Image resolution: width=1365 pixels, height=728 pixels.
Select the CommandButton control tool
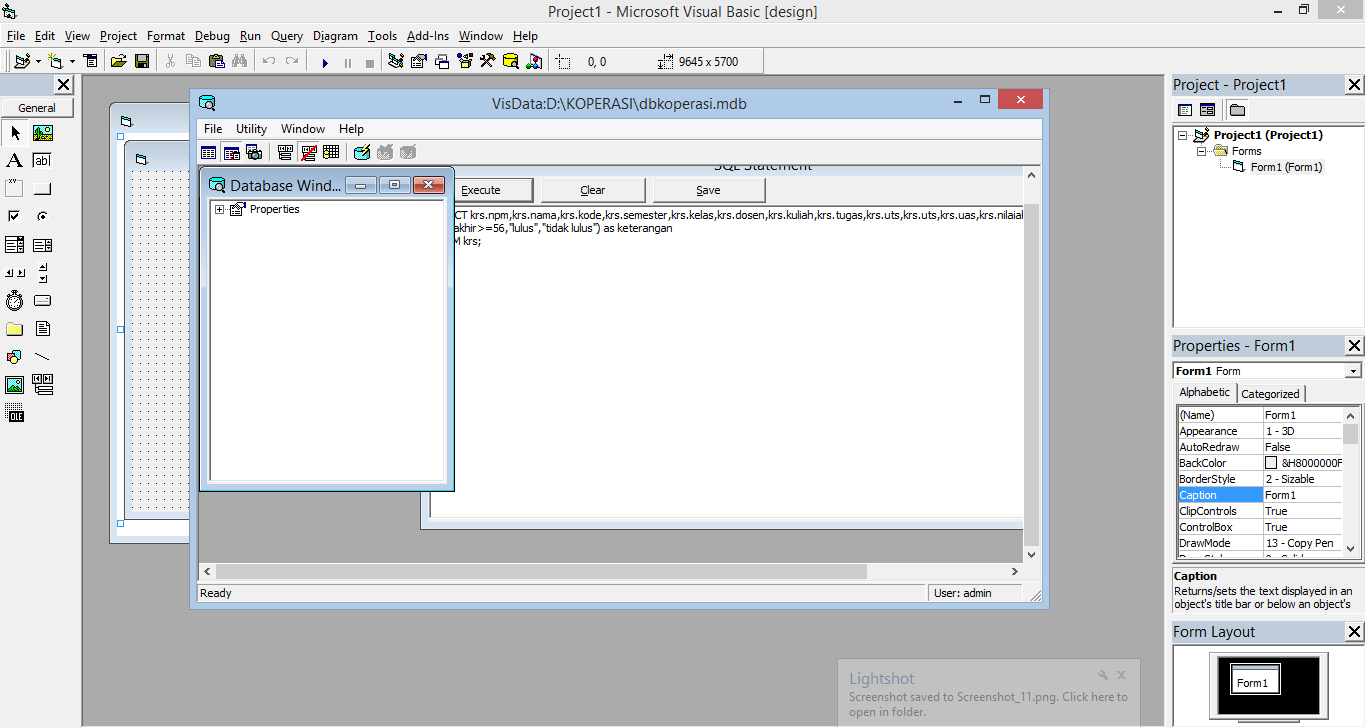pyautogui.click(x=43, y=189)
